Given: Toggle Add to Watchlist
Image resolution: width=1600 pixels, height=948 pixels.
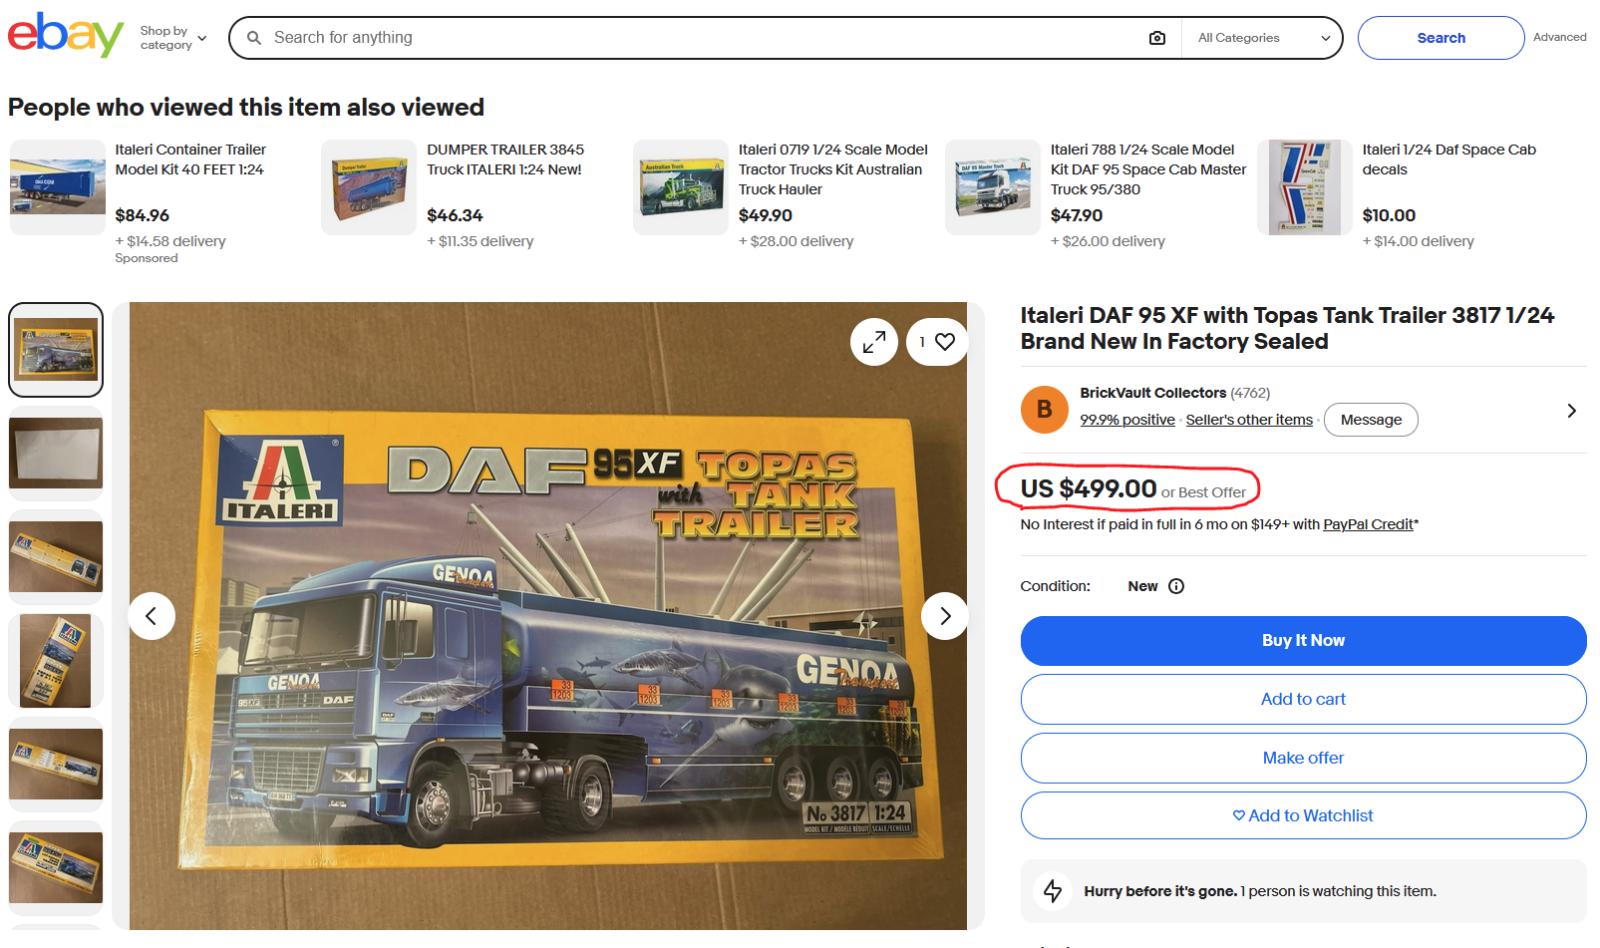Looking at the screenshot, I should tap(1303, 816).
